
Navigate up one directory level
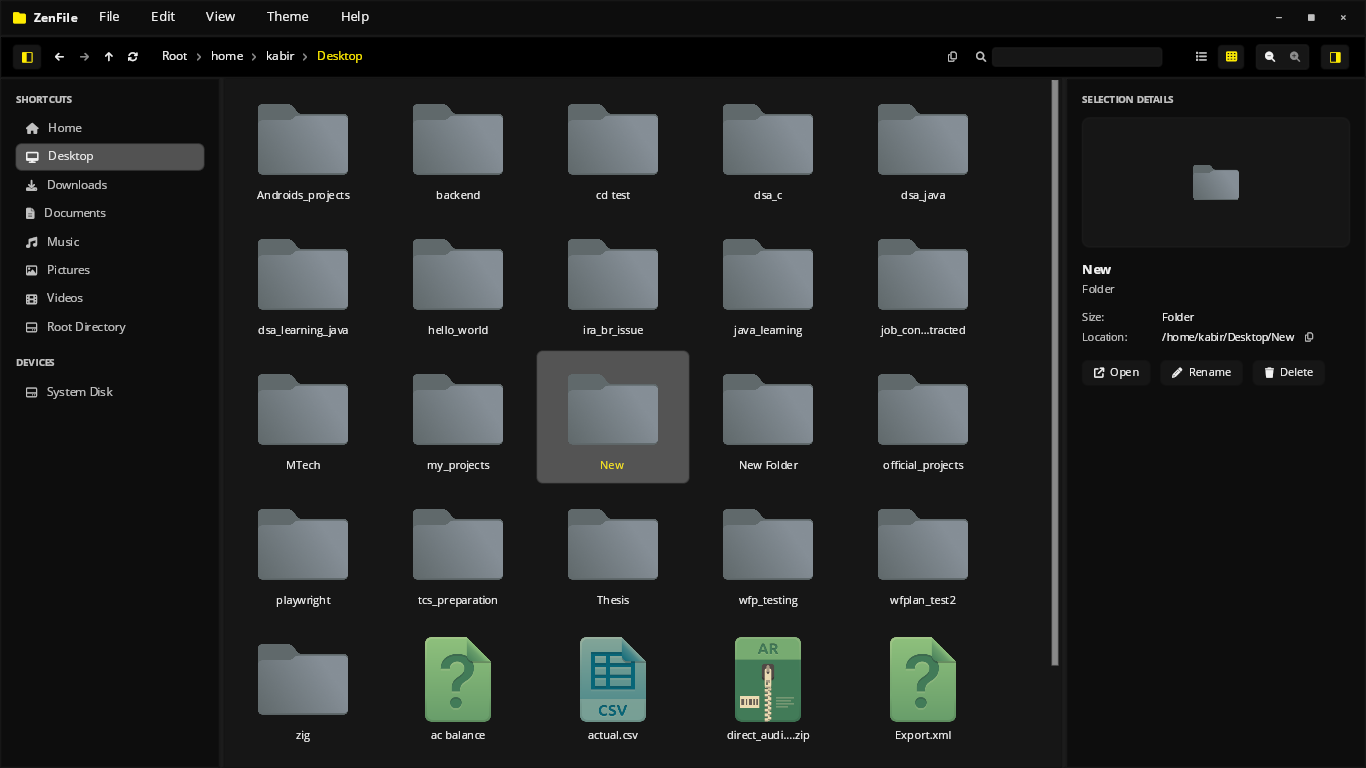coord(108,57)
